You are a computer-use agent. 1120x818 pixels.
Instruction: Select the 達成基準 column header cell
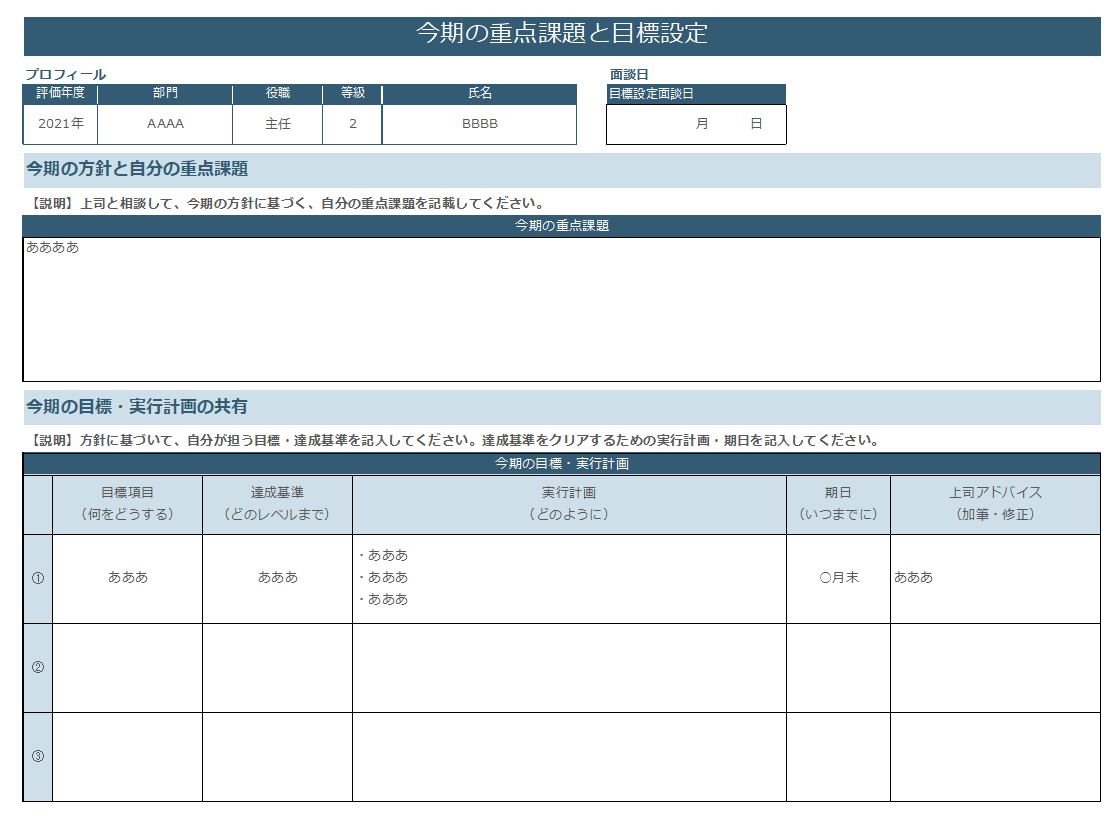pos(277,504)
